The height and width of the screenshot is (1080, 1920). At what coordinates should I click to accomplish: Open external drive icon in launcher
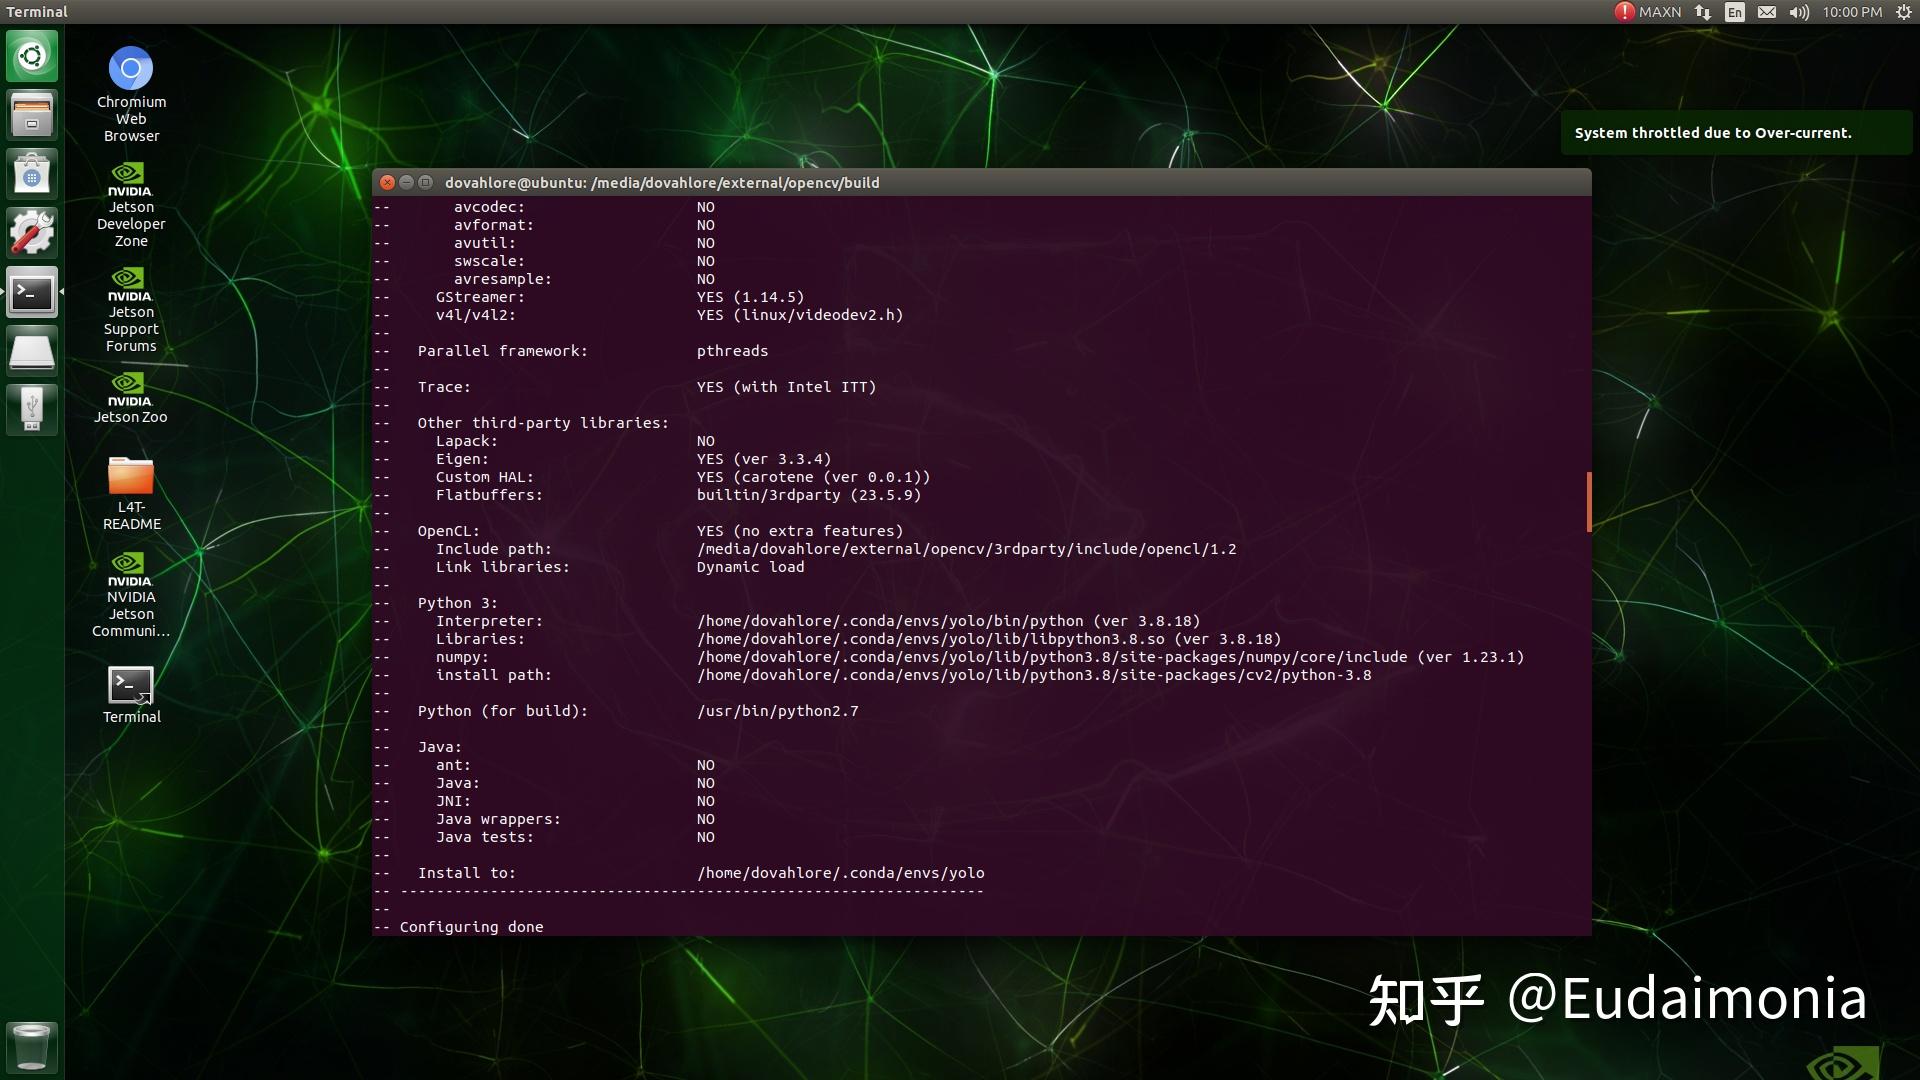click(32, 351)
